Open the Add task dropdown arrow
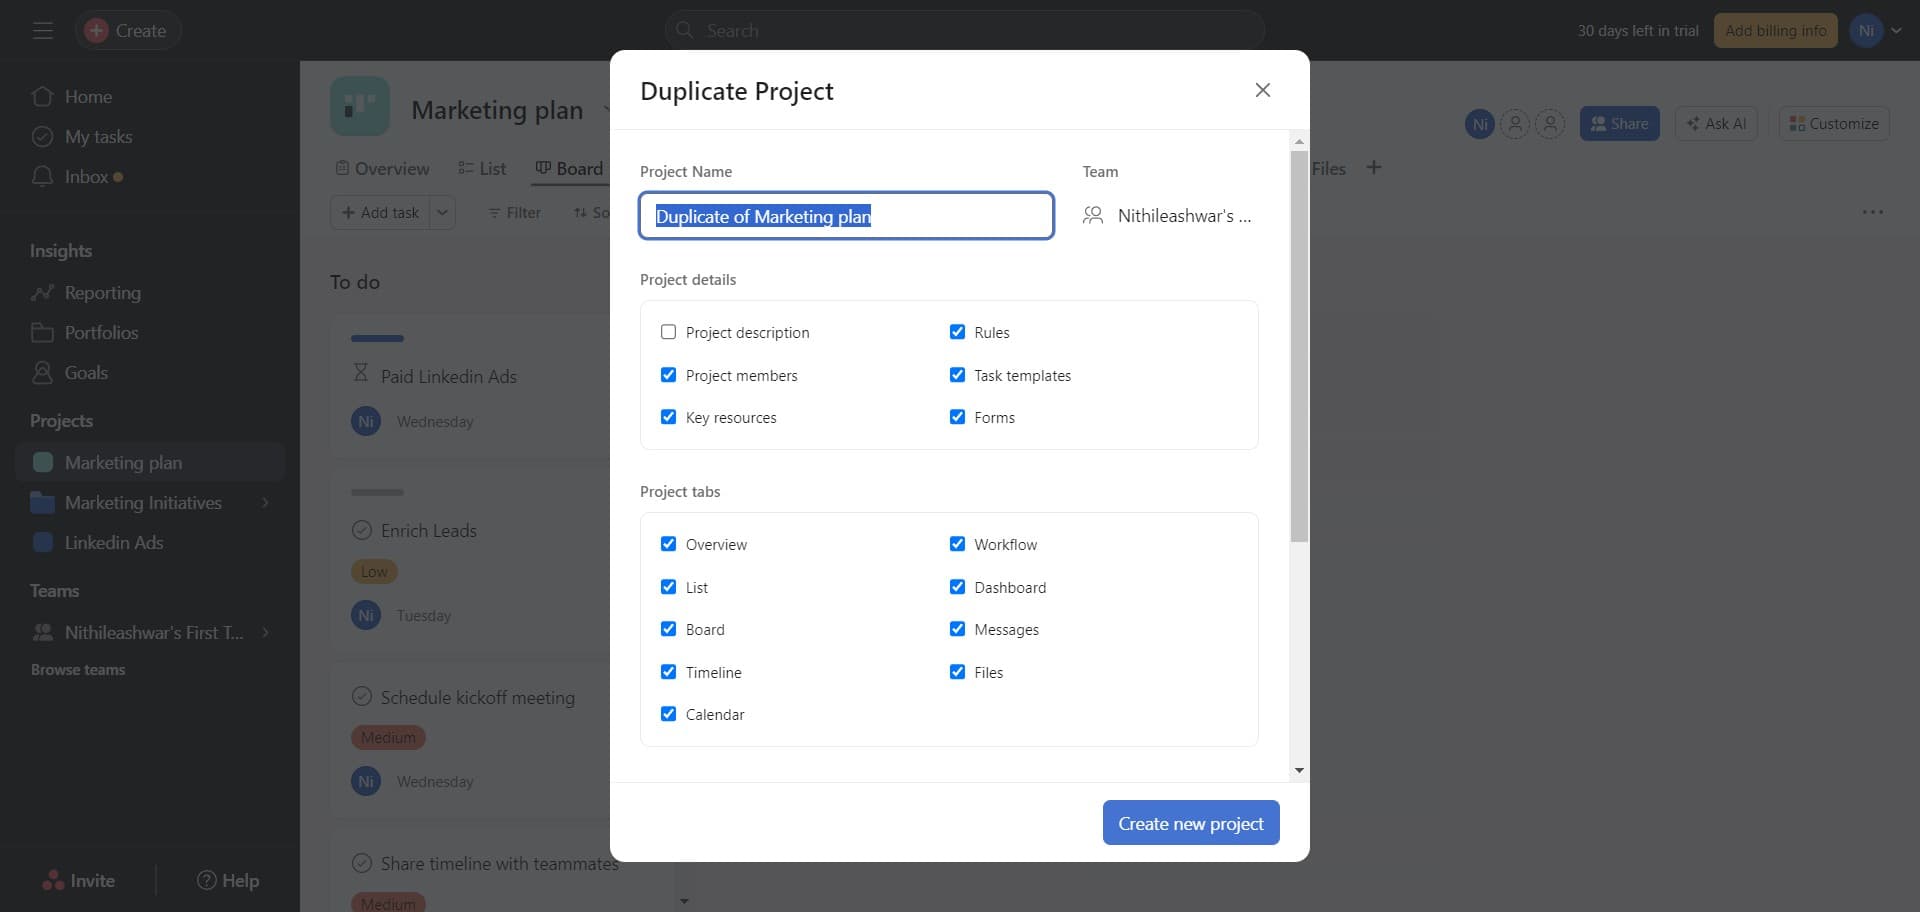 [443, 212]
